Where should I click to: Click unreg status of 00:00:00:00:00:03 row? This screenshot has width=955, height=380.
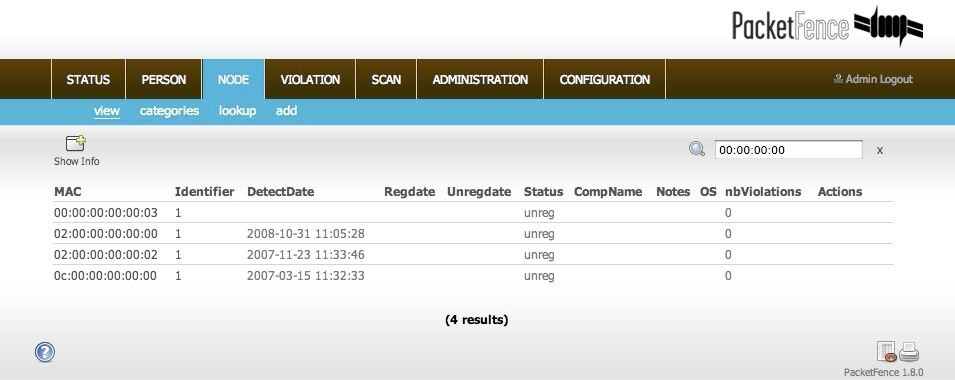tap(539, 214)
